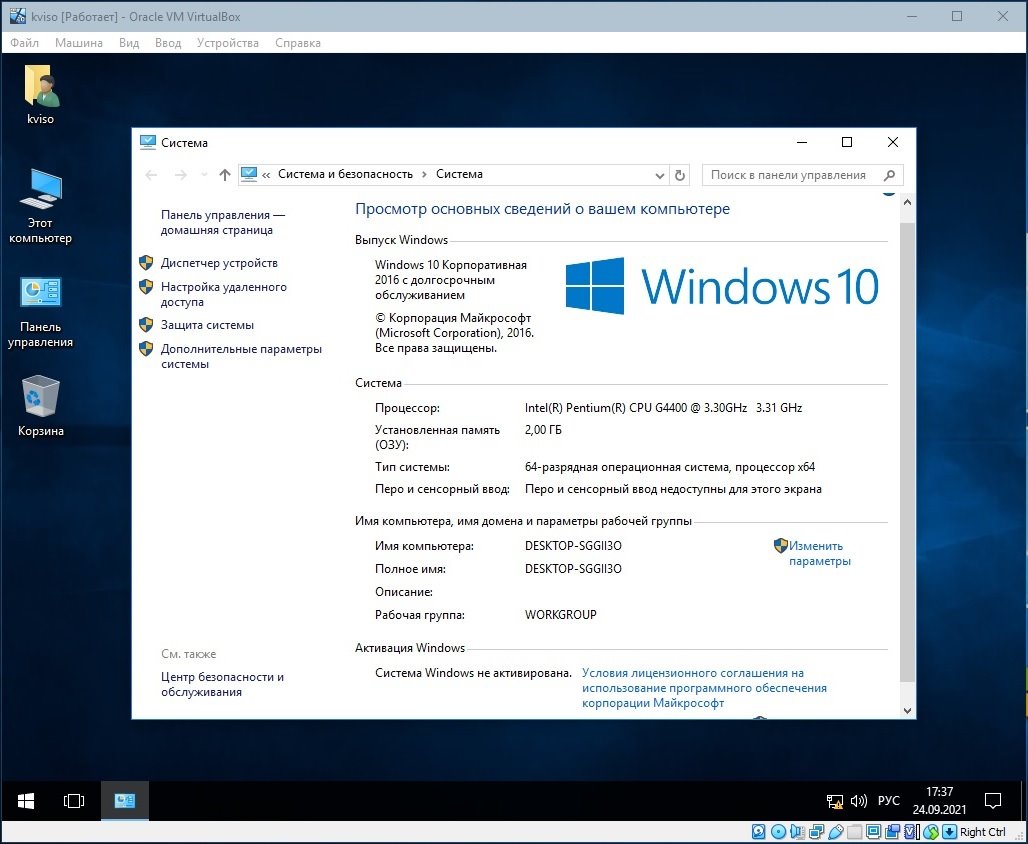Minimize the Система window
1028x844 pixels.
point(802,142)
